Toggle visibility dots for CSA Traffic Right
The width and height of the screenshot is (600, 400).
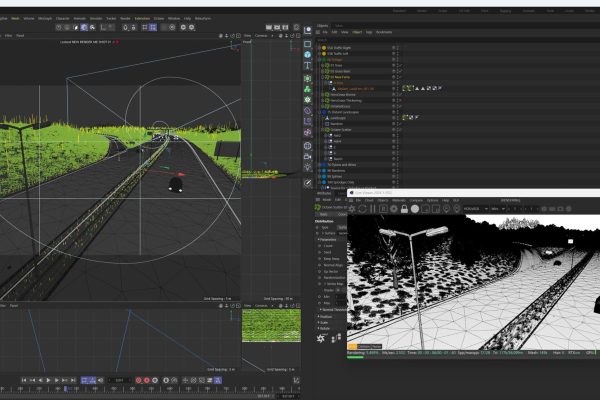[395, 46]
